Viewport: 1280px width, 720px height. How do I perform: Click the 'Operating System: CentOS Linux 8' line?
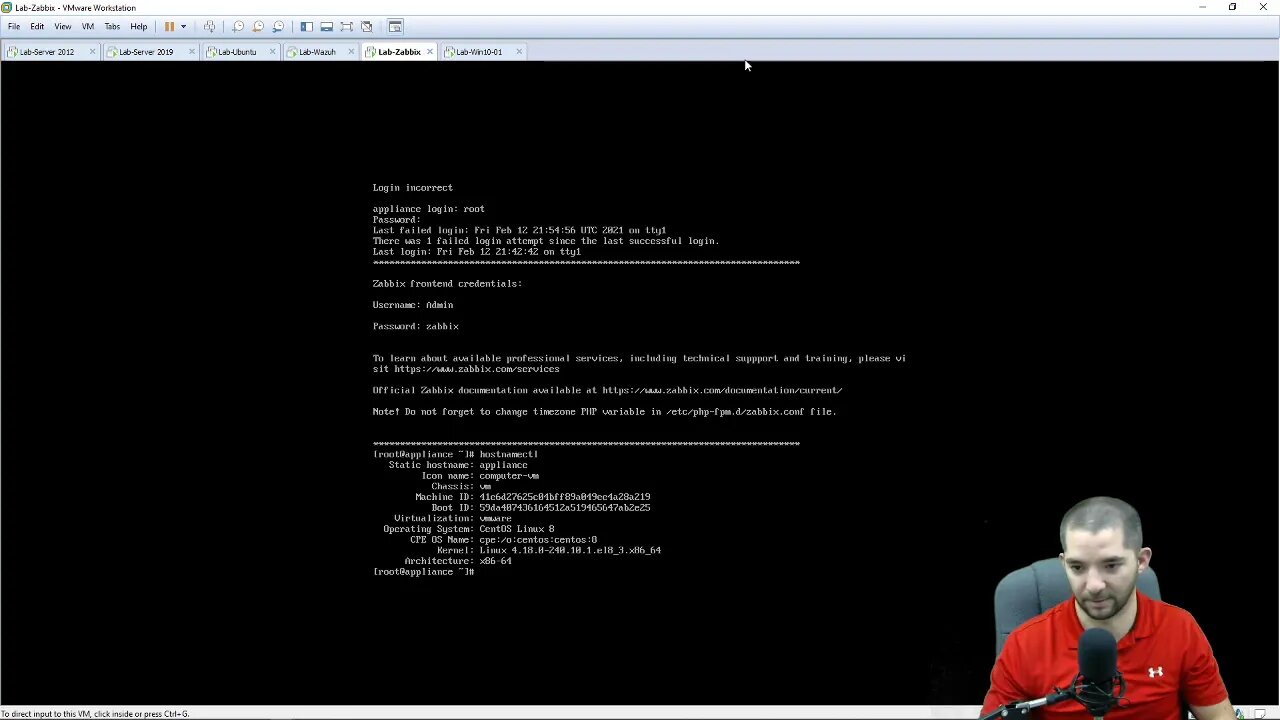(x=469, y=529)
